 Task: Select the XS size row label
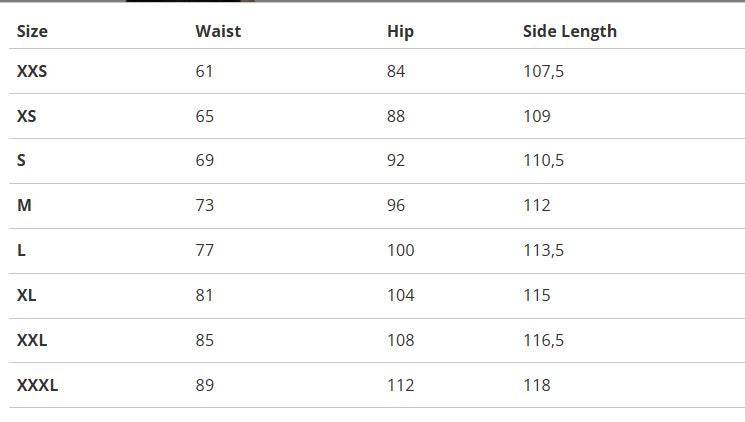click(27, 116)
